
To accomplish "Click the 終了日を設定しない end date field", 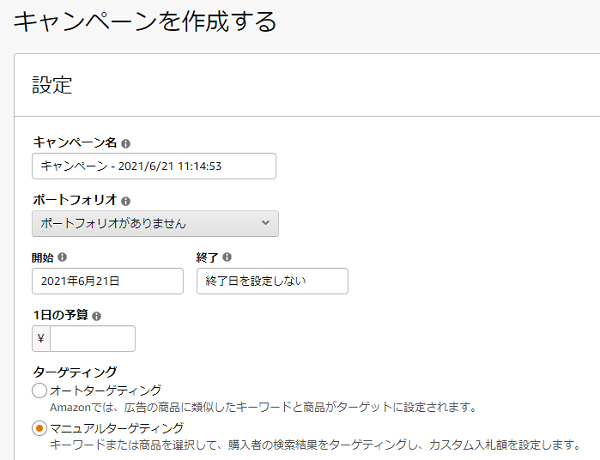I will pos(272,281).
